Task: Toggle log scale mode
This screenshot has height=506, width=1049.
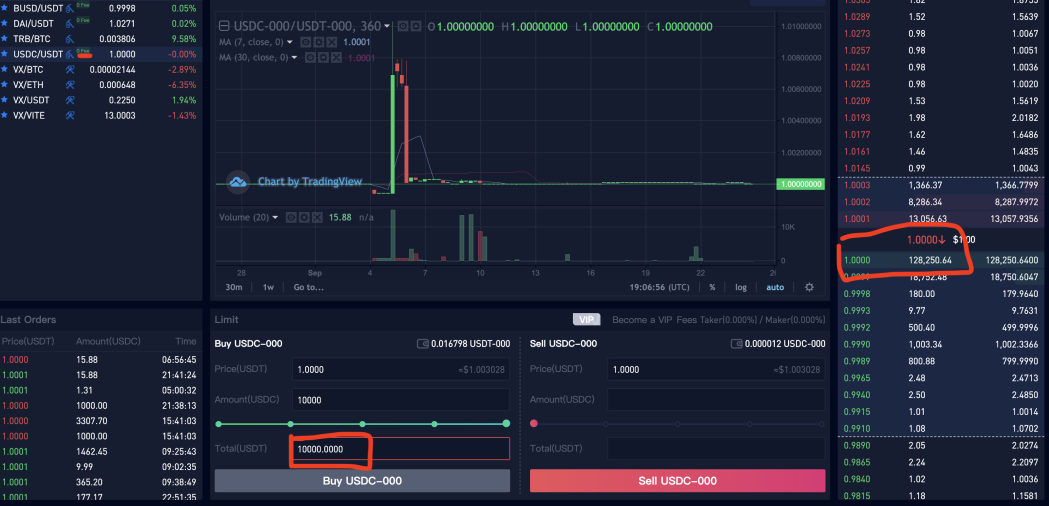Action: tap(741, 287)
